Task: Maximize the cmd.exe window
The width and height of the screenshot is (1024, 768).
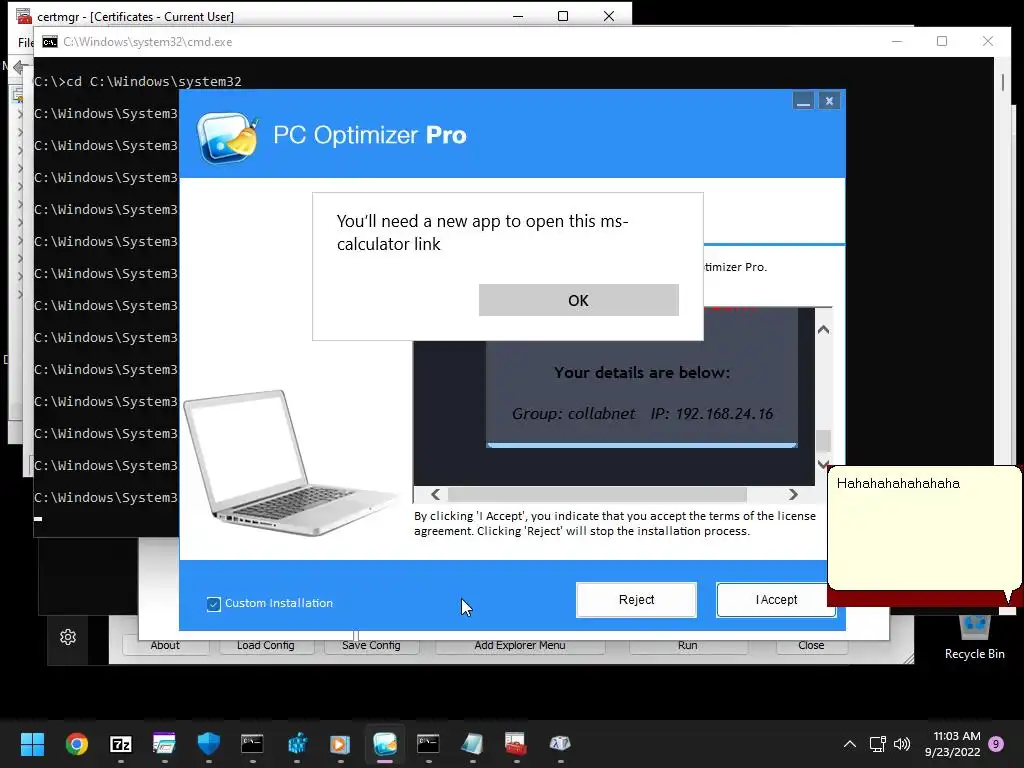Action: (x=942, y=41)
